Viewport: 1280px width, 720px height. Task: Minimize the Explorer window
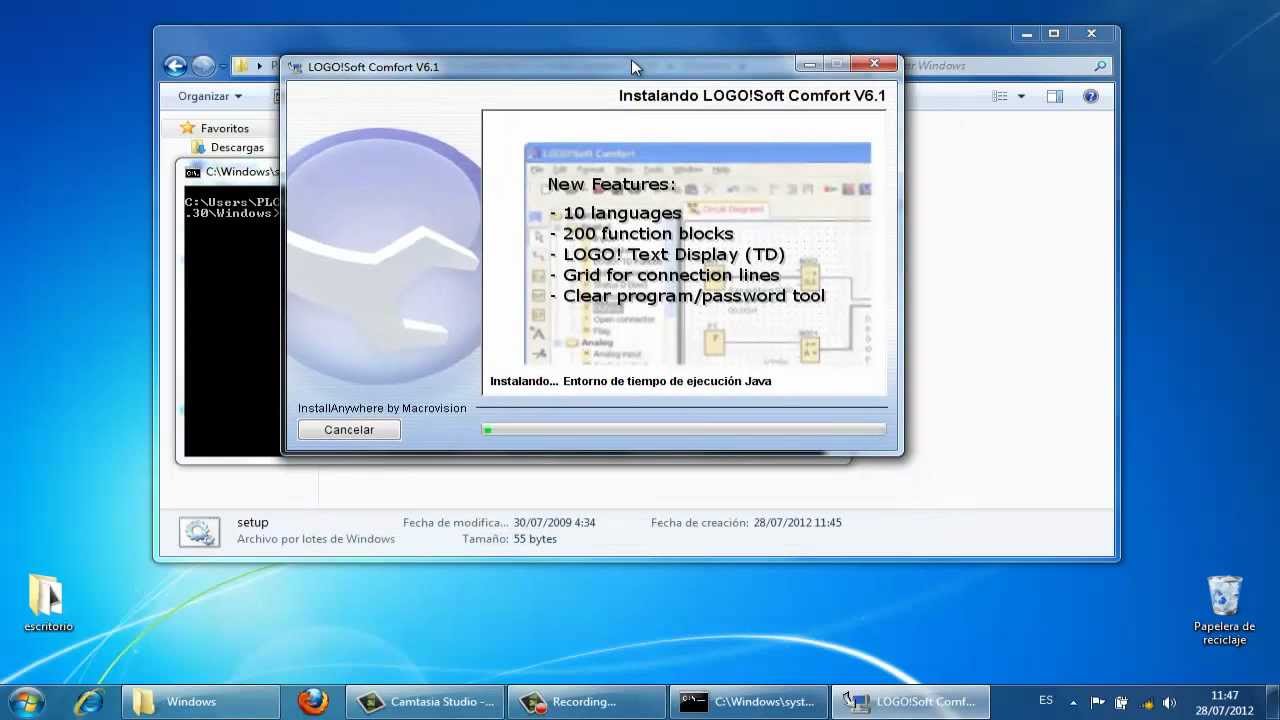point(1027,34)
